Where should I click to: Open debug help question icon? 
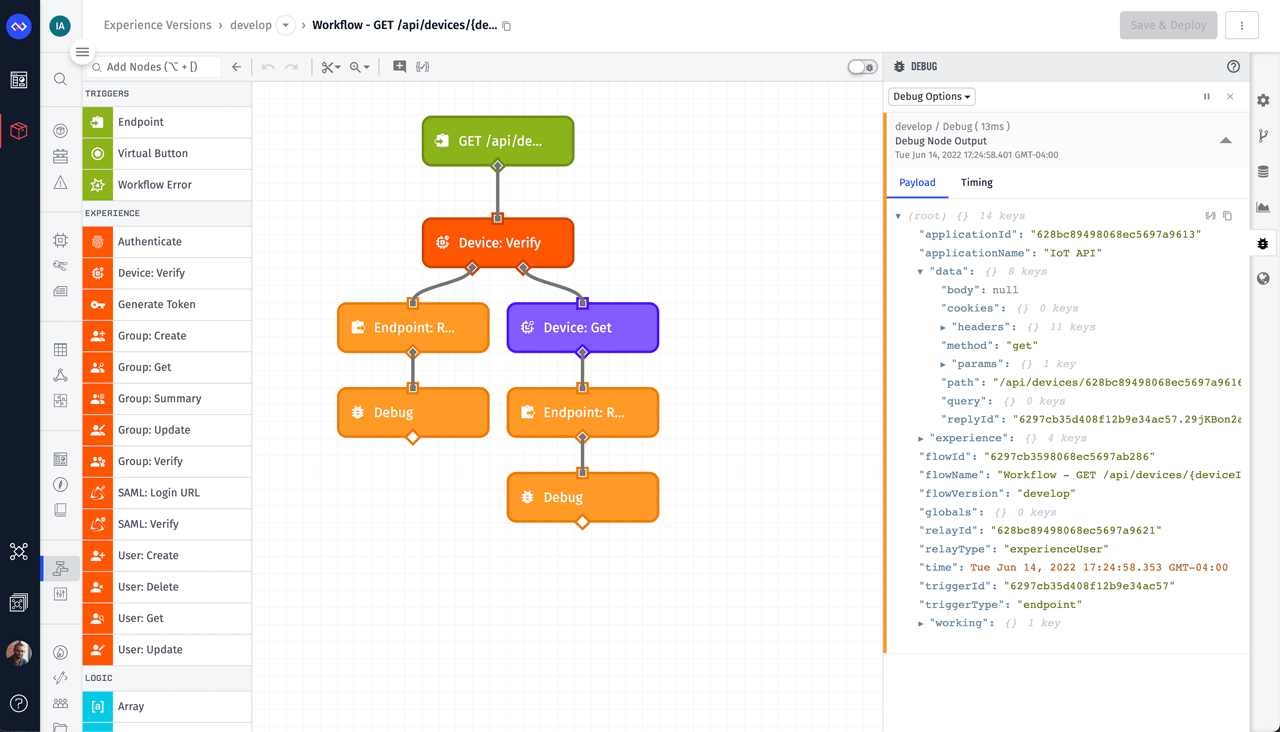click(1233, 67)
